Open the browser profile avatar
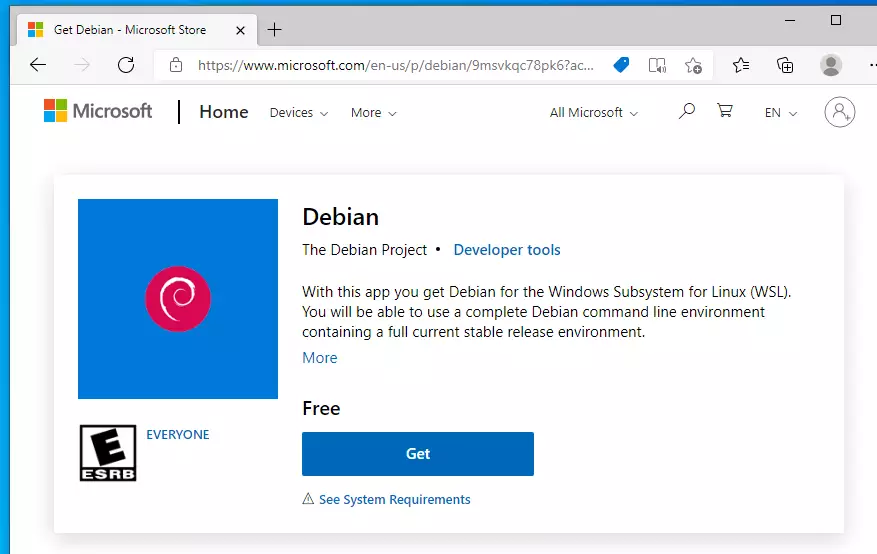This screenshot has width=877, height=554. point(831,65)
